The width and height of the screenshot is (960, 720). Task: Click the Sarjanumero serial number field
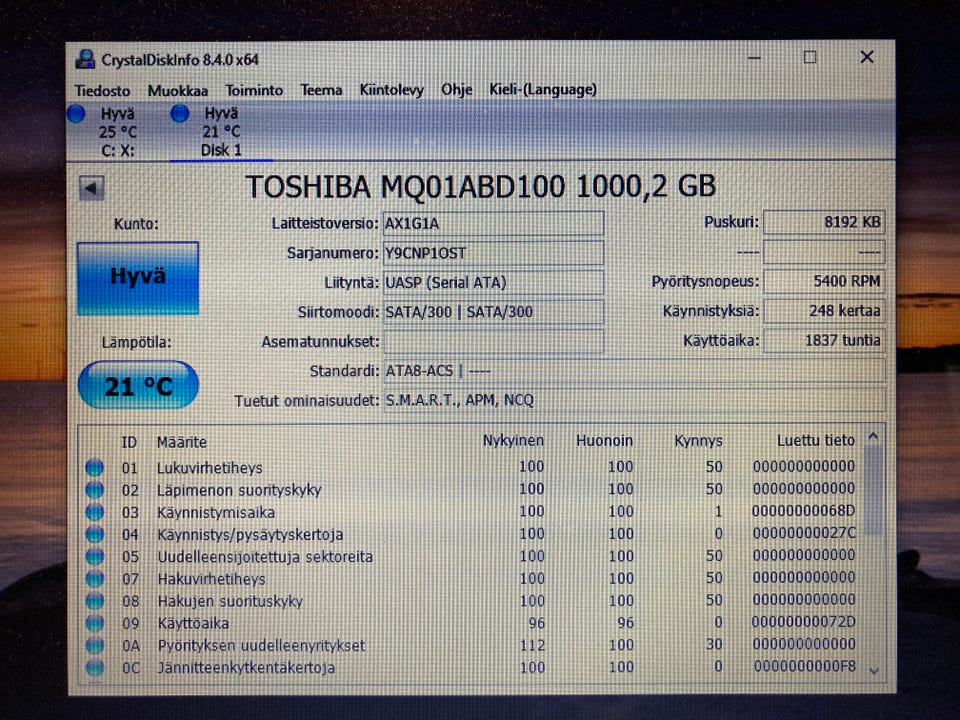pyautogui.click(x=493, y=253)
